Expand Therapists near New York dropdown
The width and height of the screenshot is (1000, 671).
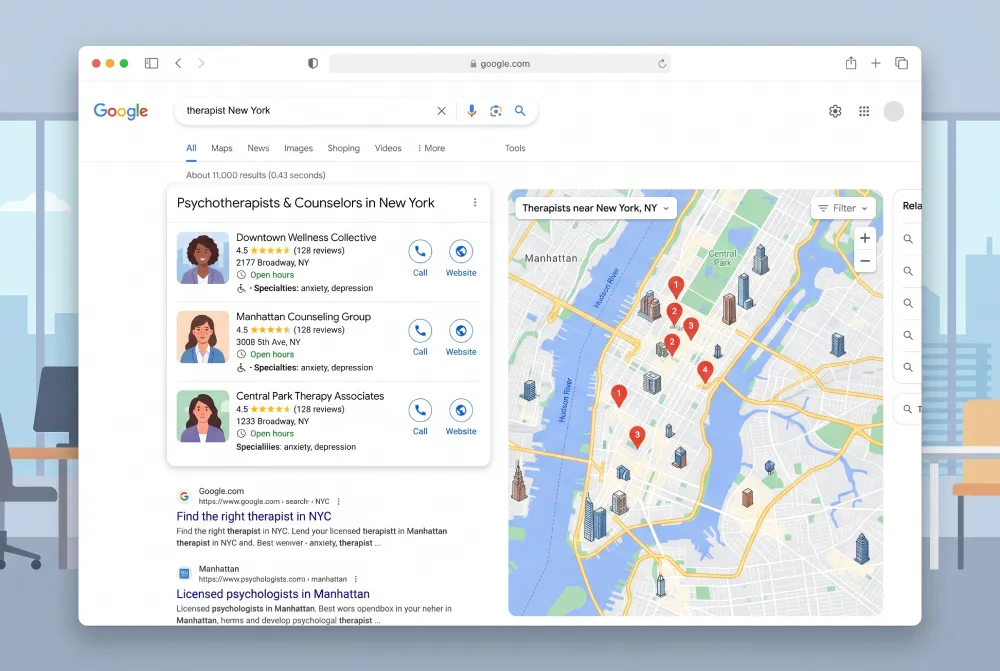(x=596, y=208)
